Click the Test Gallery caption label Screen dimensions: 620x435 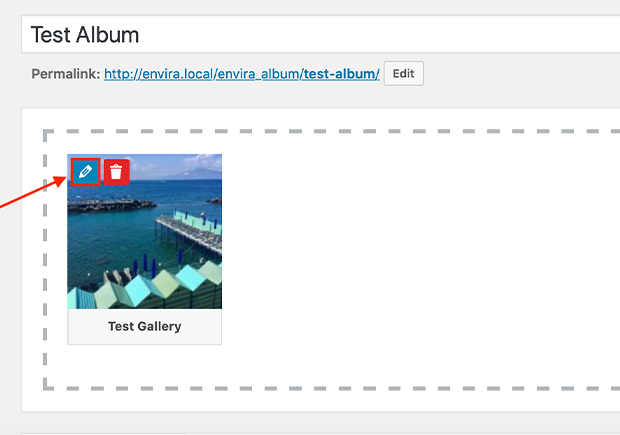(145, 326)
